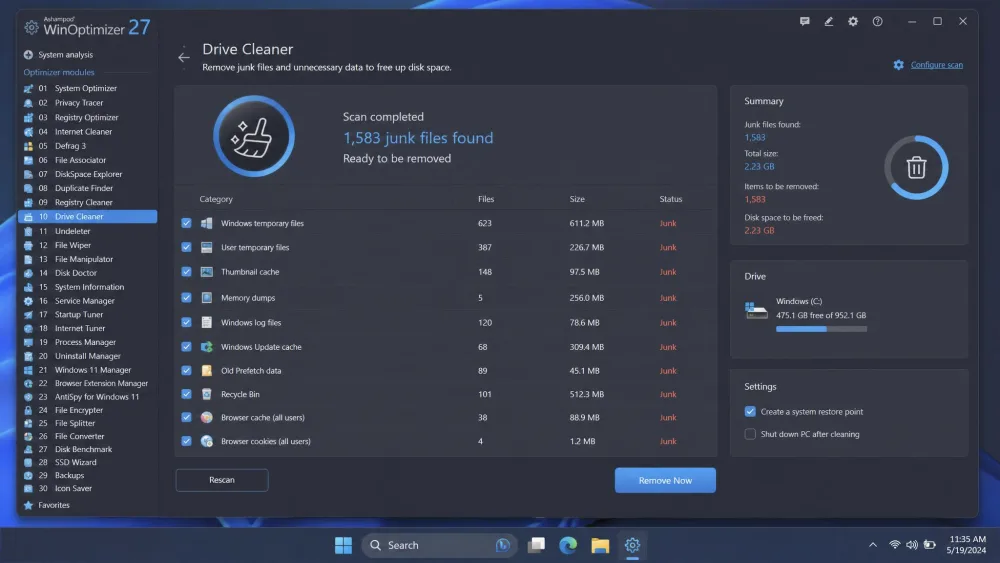This screenshot has width=1000, height=563.
Task: Open 07 DiskSpace Explorer module
Action: pos(87,174)
